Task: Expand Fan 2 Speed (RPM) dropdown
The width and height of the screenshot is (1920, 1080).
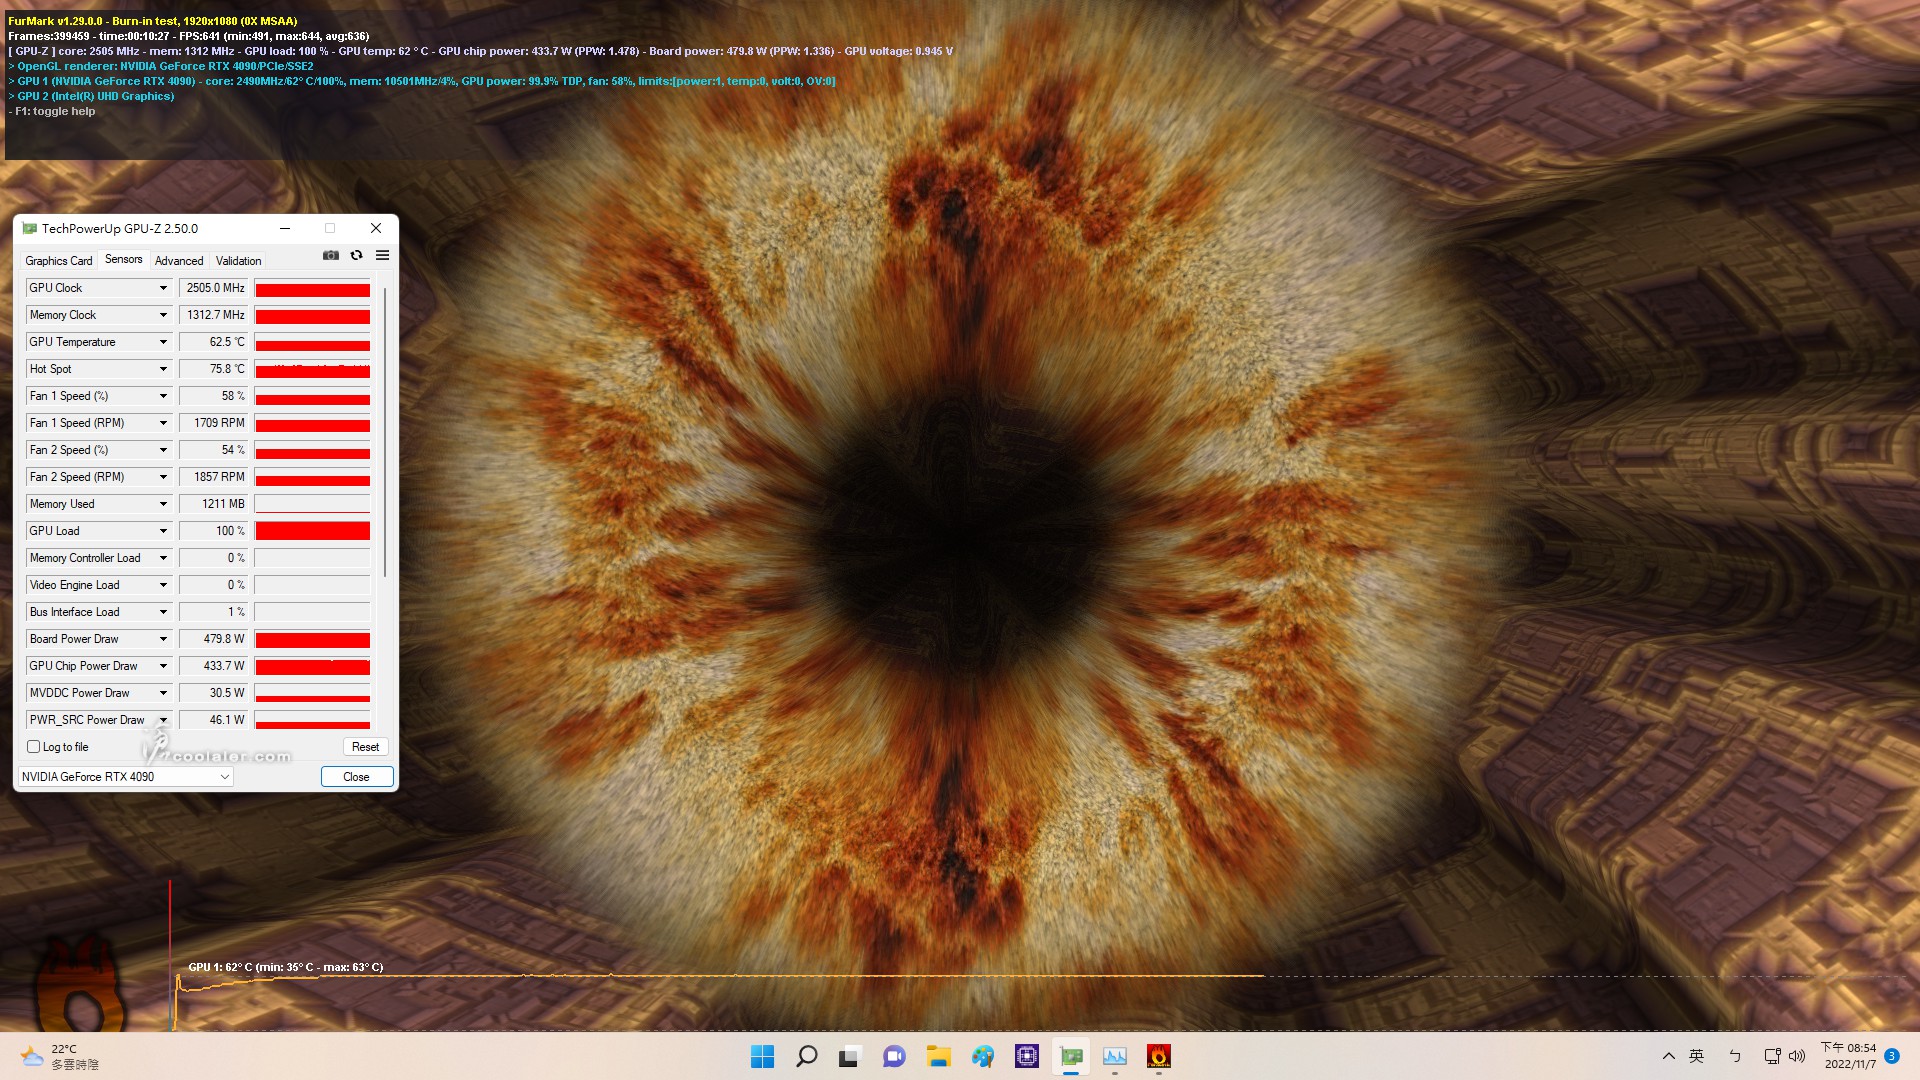Action: coord(163,477)
